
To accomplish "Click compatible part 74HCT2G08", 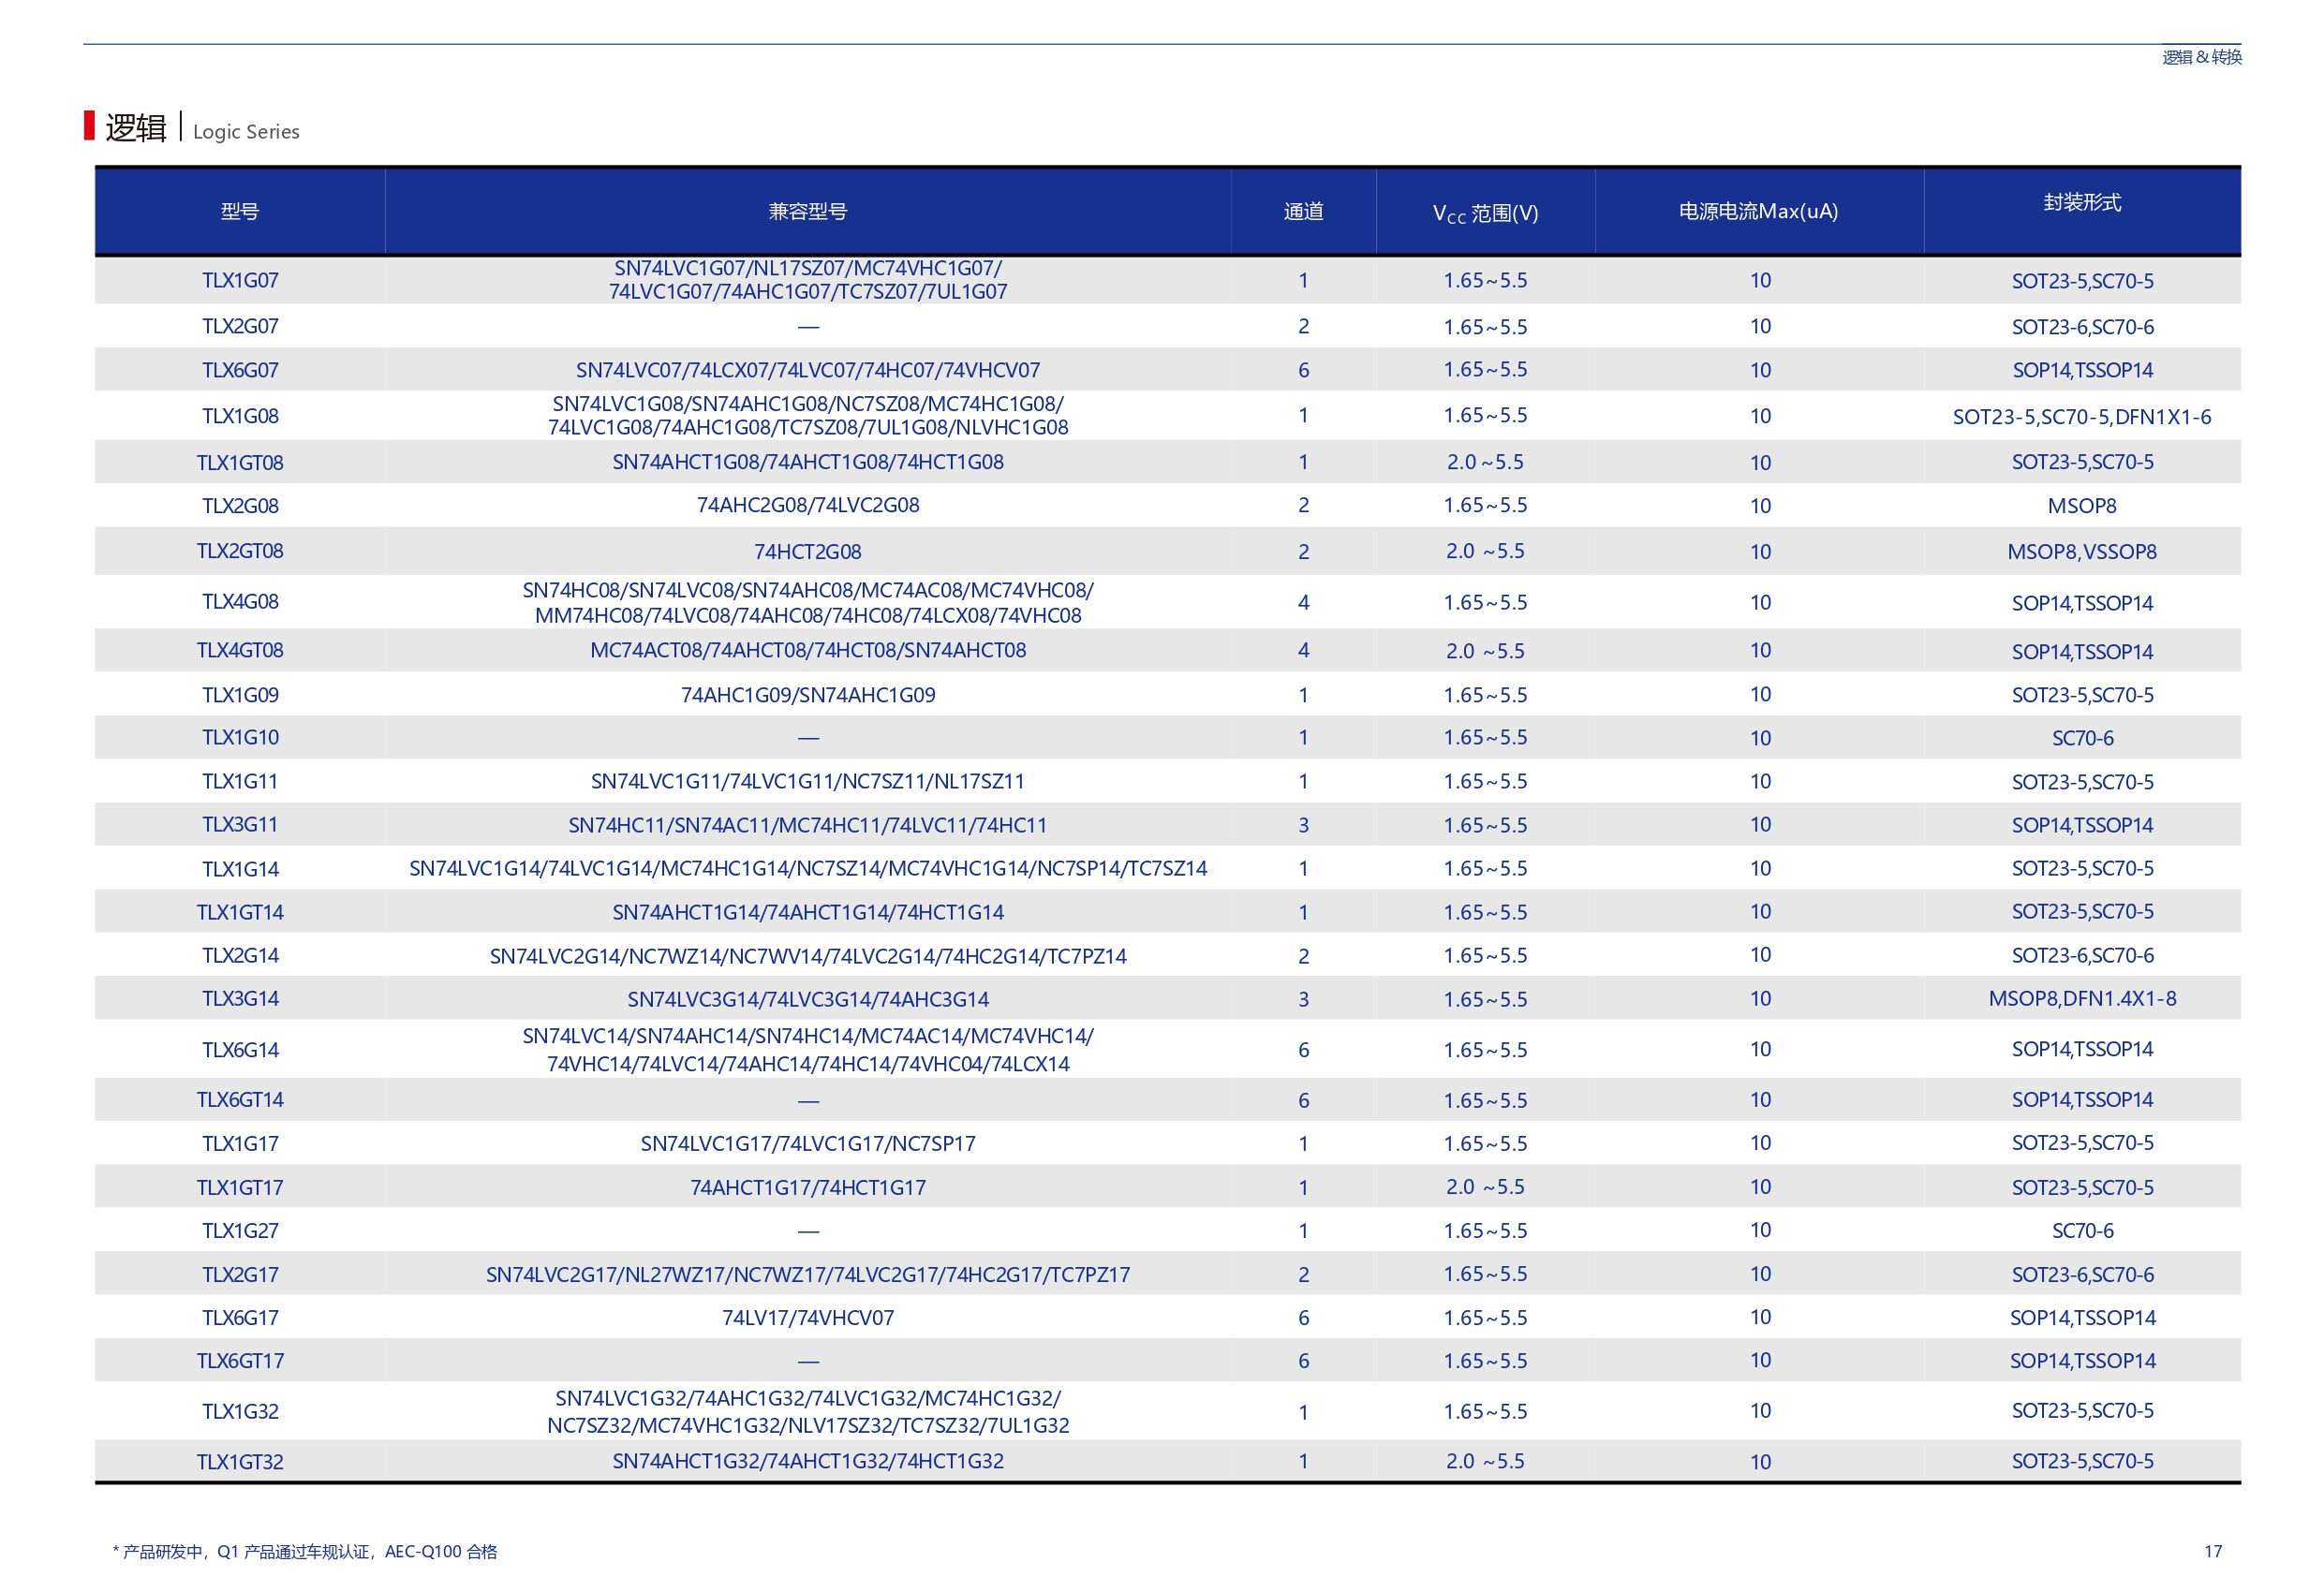I will coord(807,551).
